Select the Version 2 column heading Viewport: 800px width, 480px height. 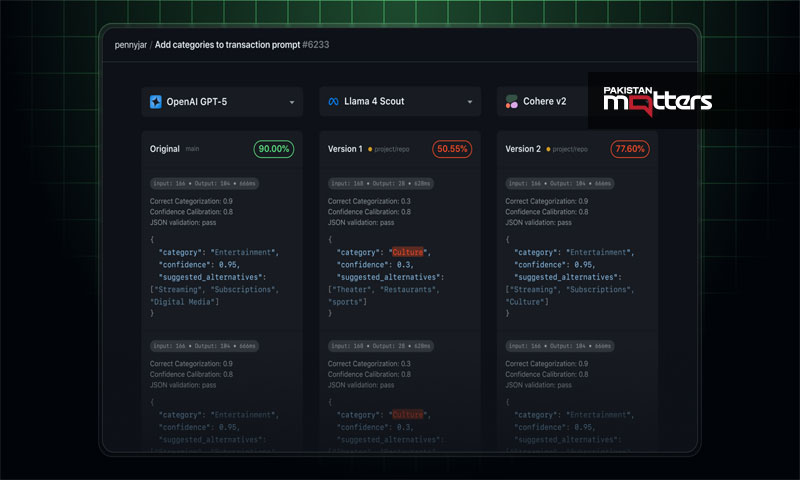(523, 149)
